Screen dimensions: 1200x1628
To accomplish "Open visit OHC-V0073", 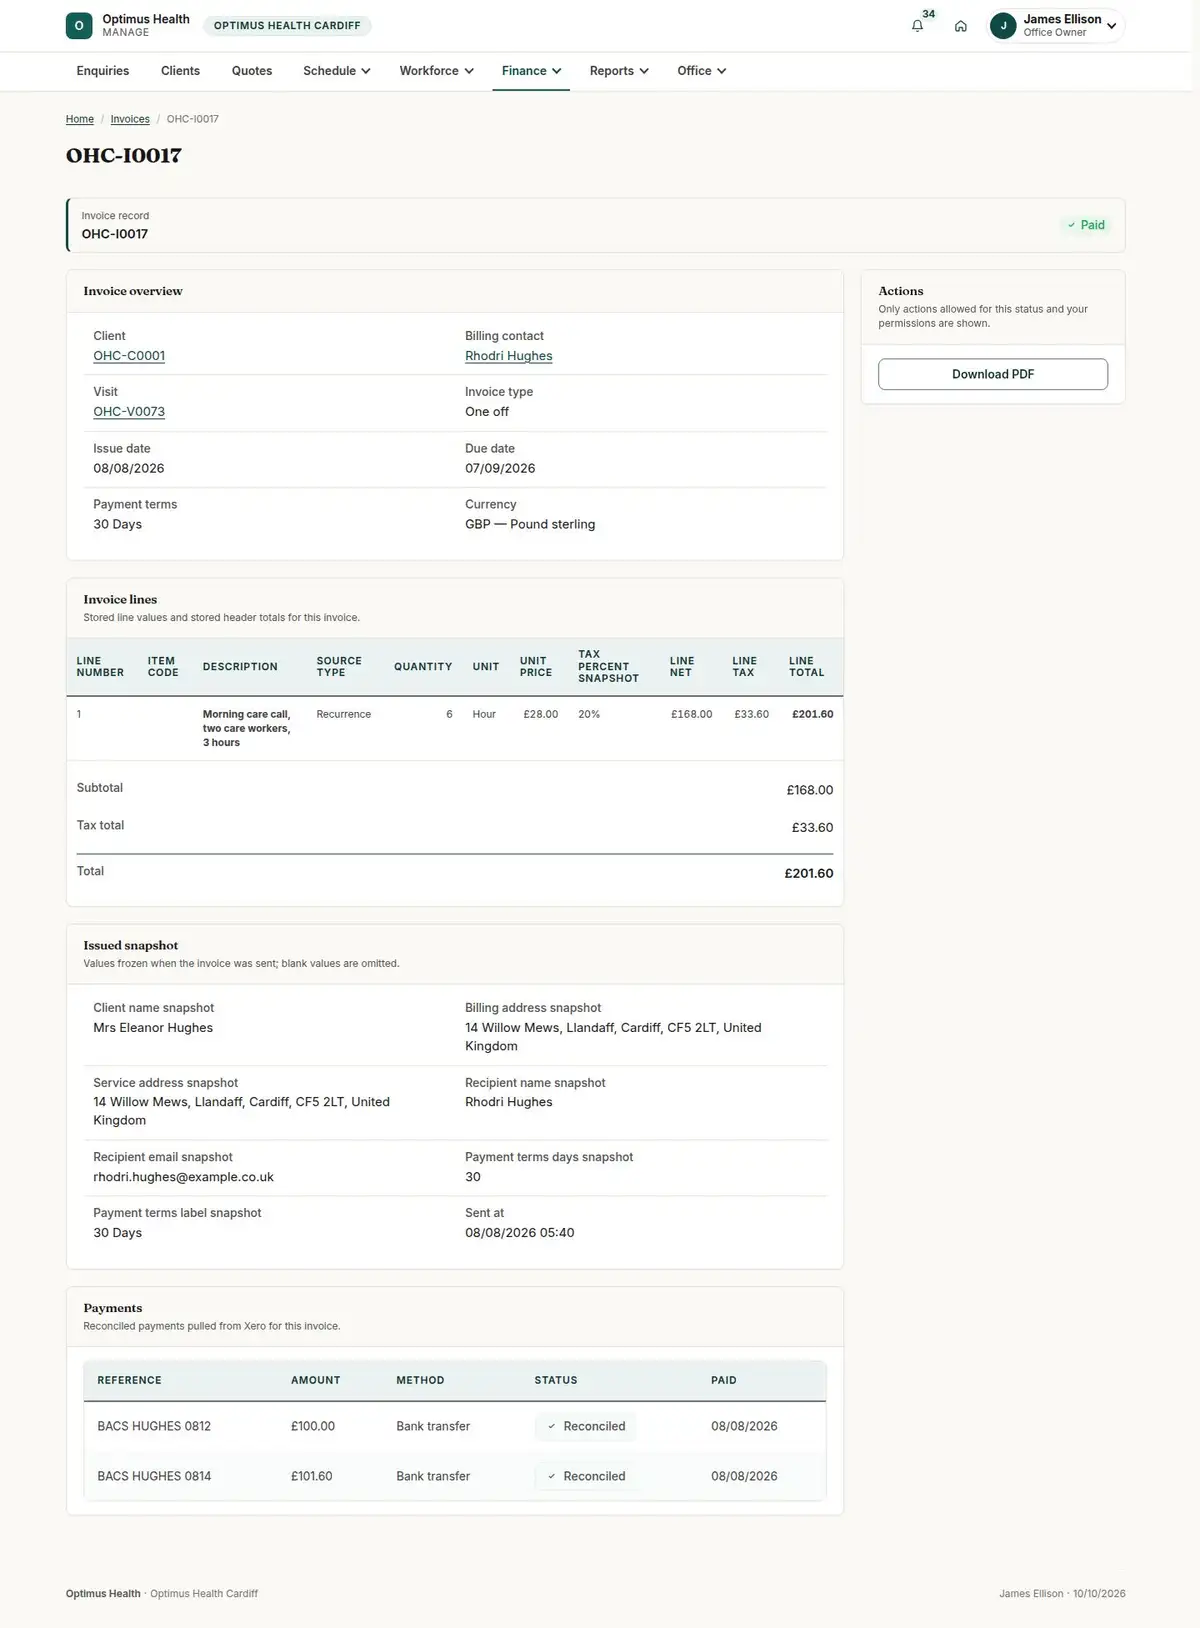I will pyautogui.click(x=129, y=412).
